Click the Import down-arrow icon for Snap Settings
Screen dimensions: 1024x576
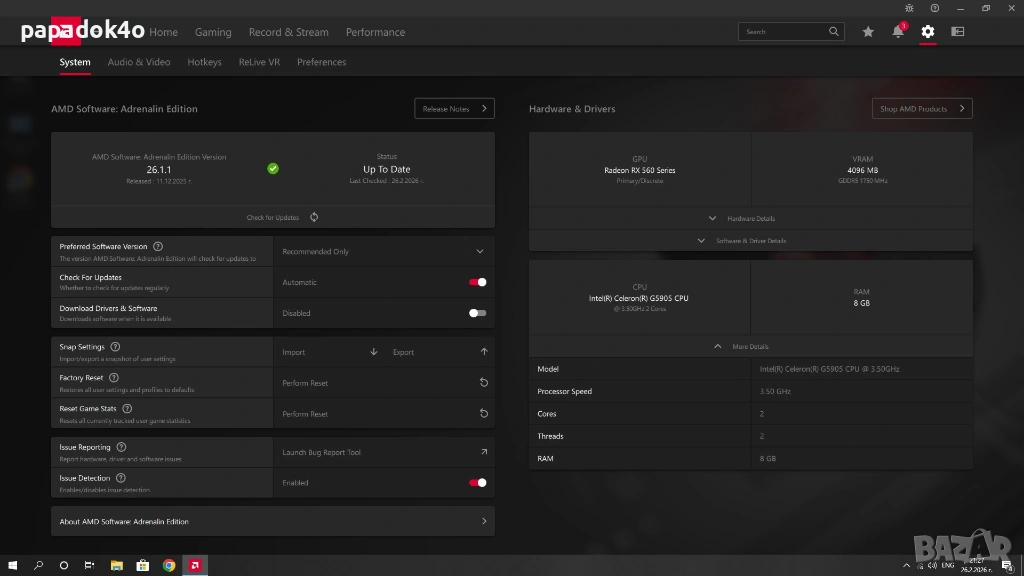[x=374, y=352]
